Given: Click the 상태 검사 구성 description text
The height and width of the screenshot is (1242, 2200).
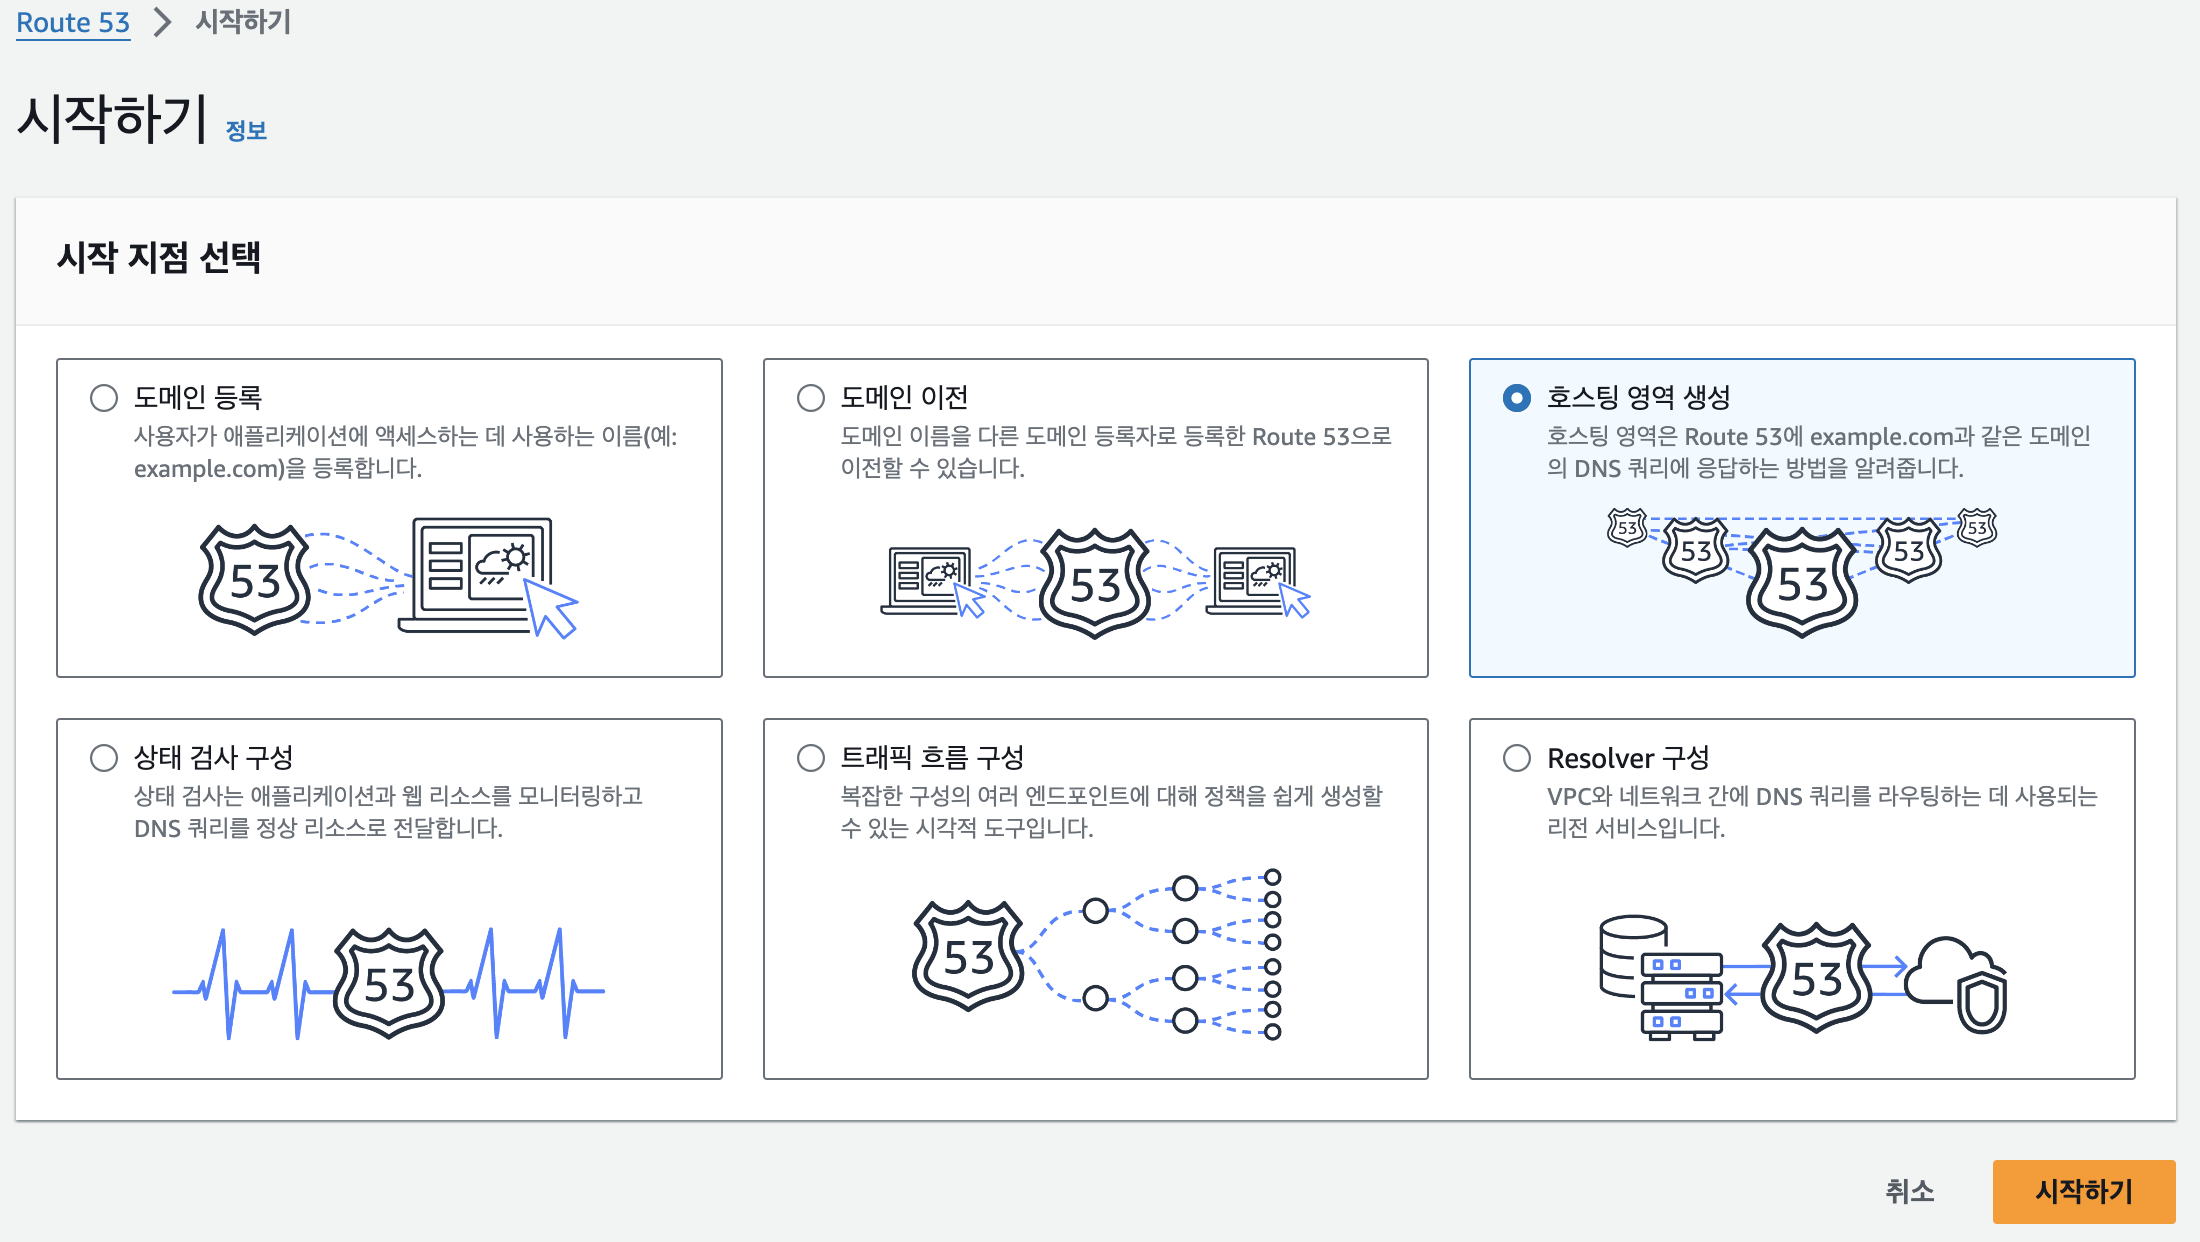Looking at the screenshot, I should coord(388,812).
